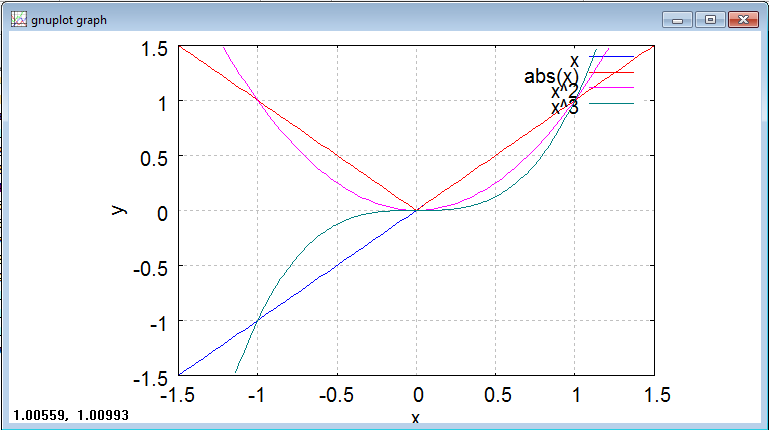Click the legend entry 'x^2'
Viewport: 769px width, 430px height.
click(x=564, y=91)
